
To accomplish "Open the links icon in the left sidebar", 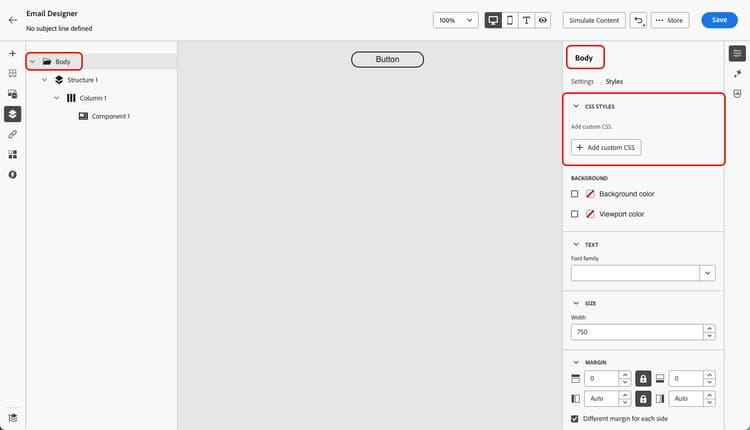I will click(x=12, y=134).
